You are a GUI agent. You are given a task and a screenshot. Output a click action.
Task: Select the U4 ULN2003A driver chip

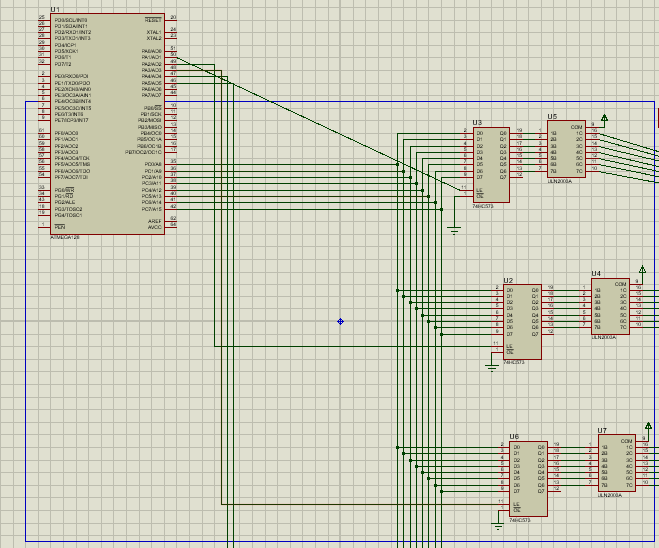[610, 307]
